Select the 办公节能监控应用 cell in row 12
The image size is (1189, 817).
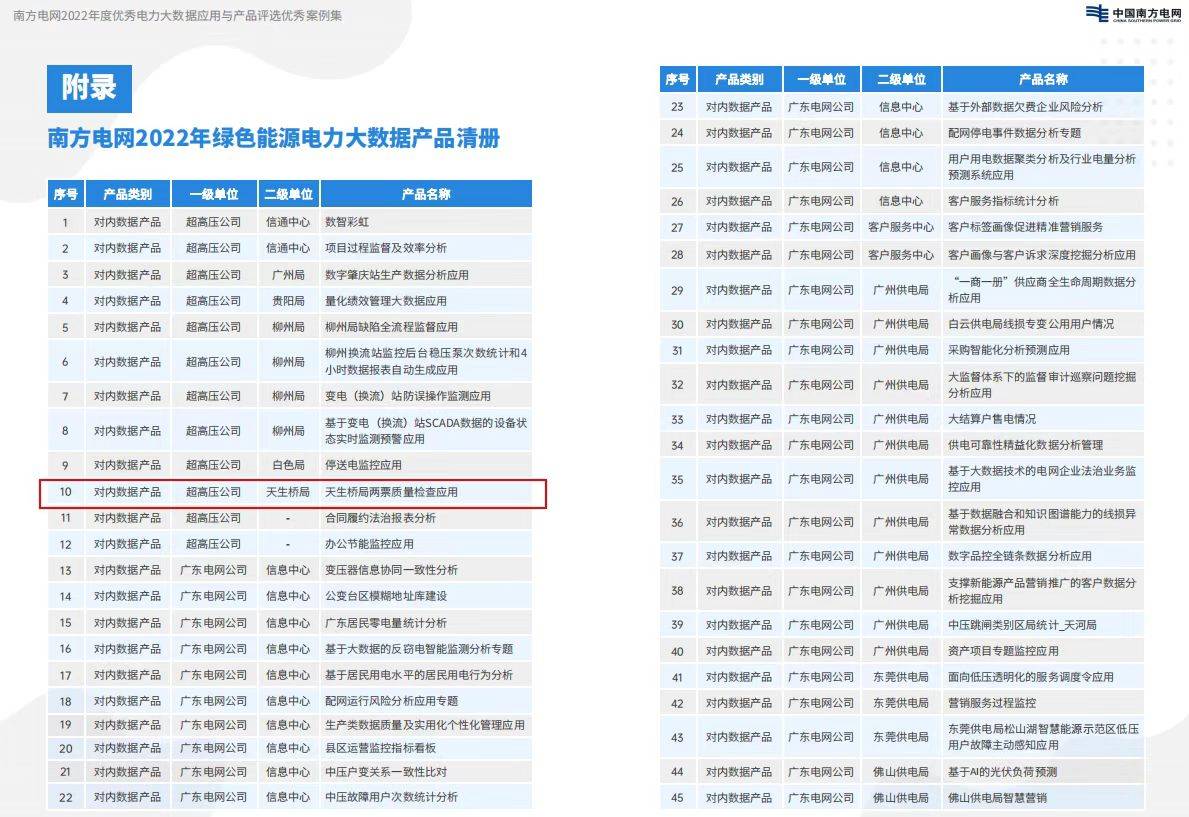click(369, 544)
